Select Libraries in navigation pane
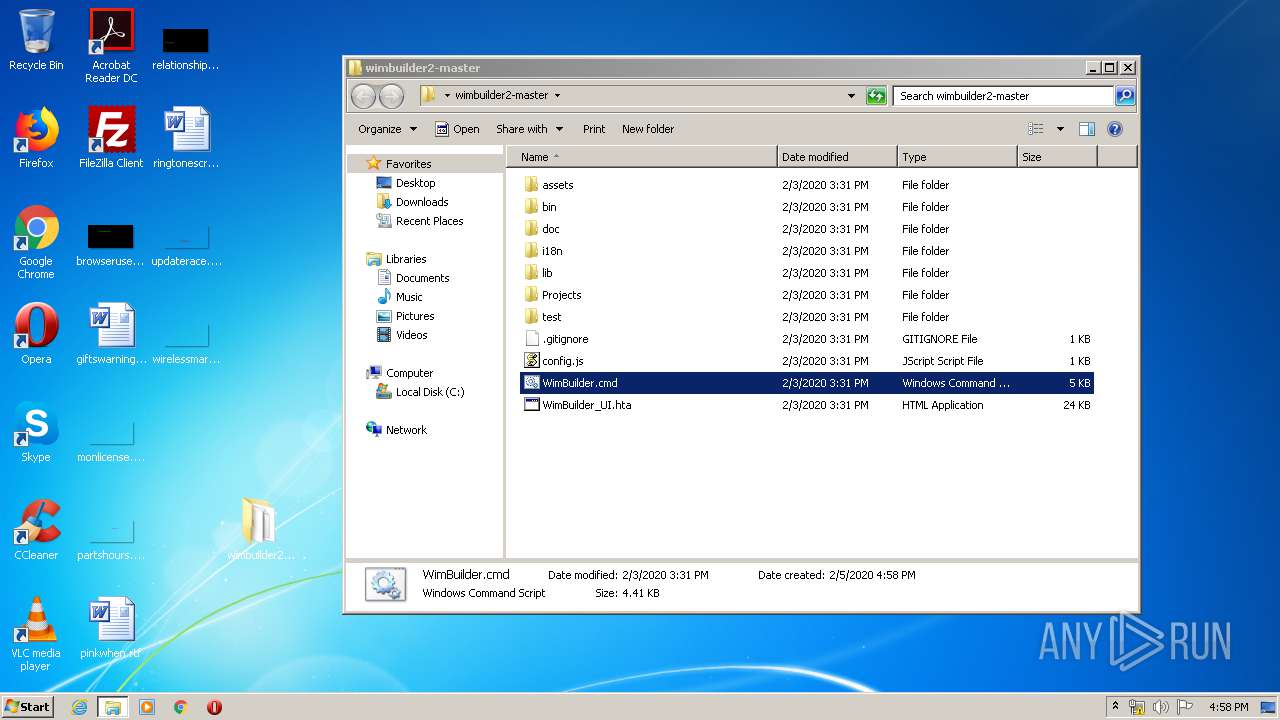1280x720 pixels. [x=406, y=259]
